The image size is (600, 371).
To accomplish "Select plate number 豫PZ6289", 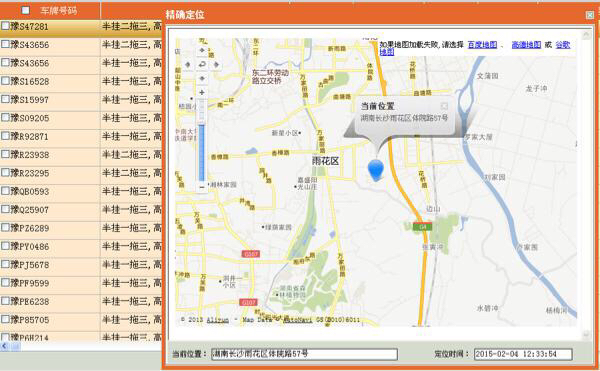I will [x=29, y=228].
